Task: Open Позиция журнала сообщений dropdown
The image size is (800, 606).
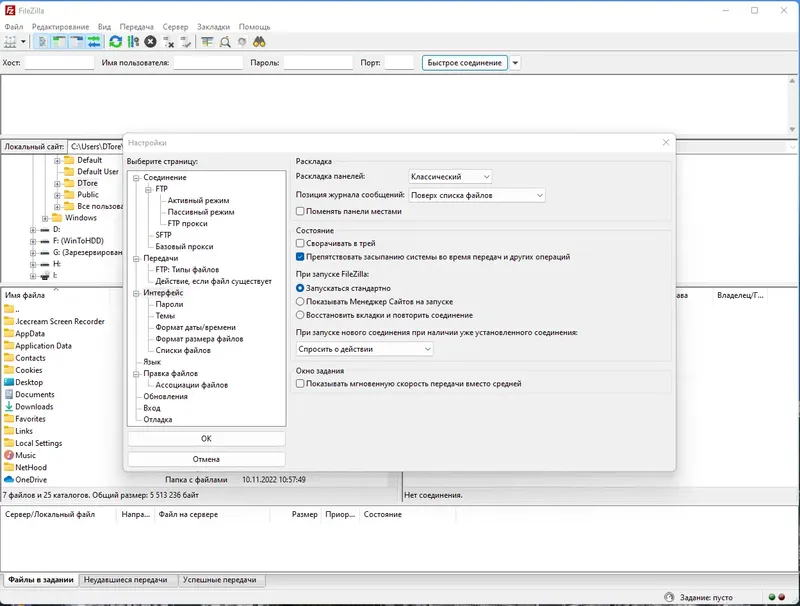Action: click(477, 195)
